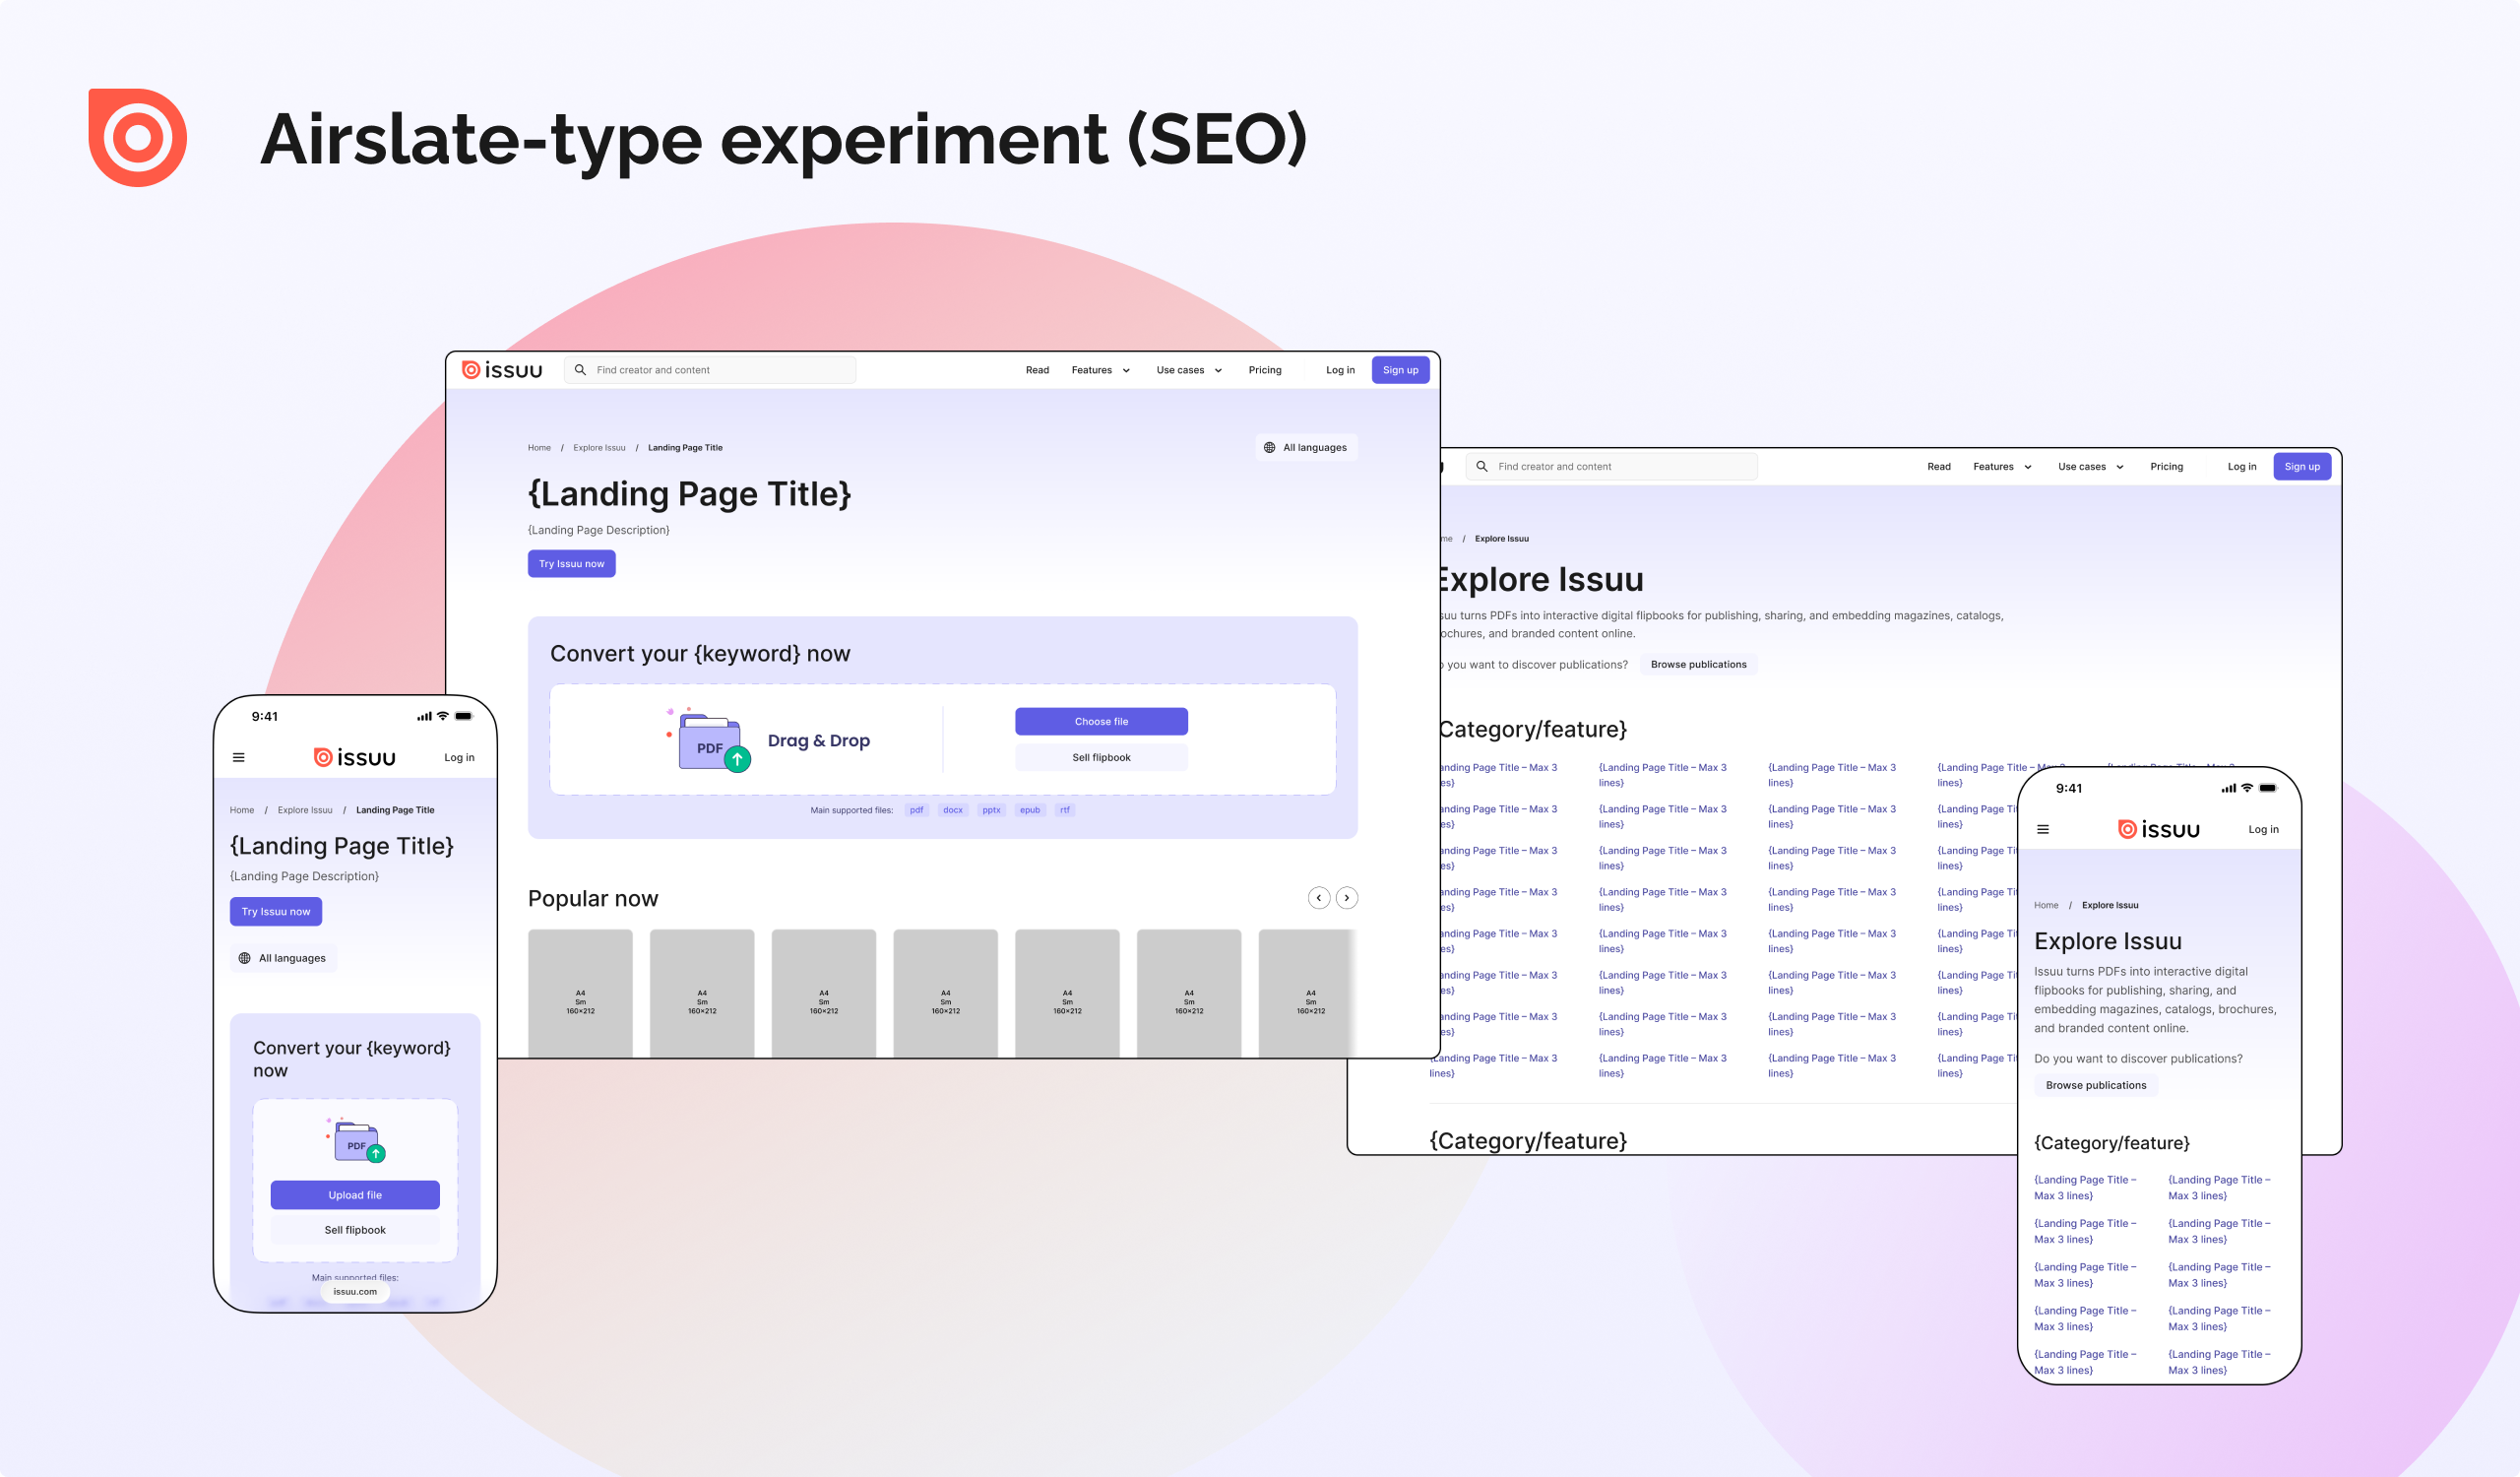The image size is (2520, 1477).
Task: Select the rtf file type tag
Action: click(x=1065, y=810)
